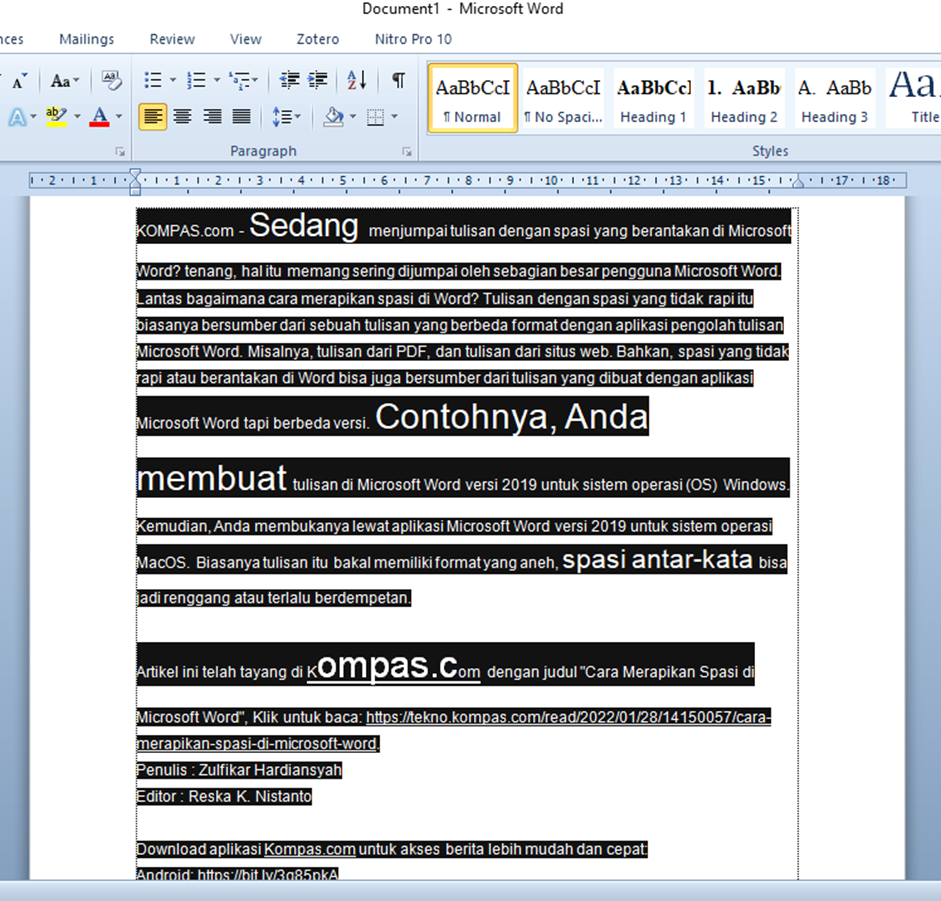Click the large word 'membuat'
This screenshot has width=941, height=901.
point(212,478)
